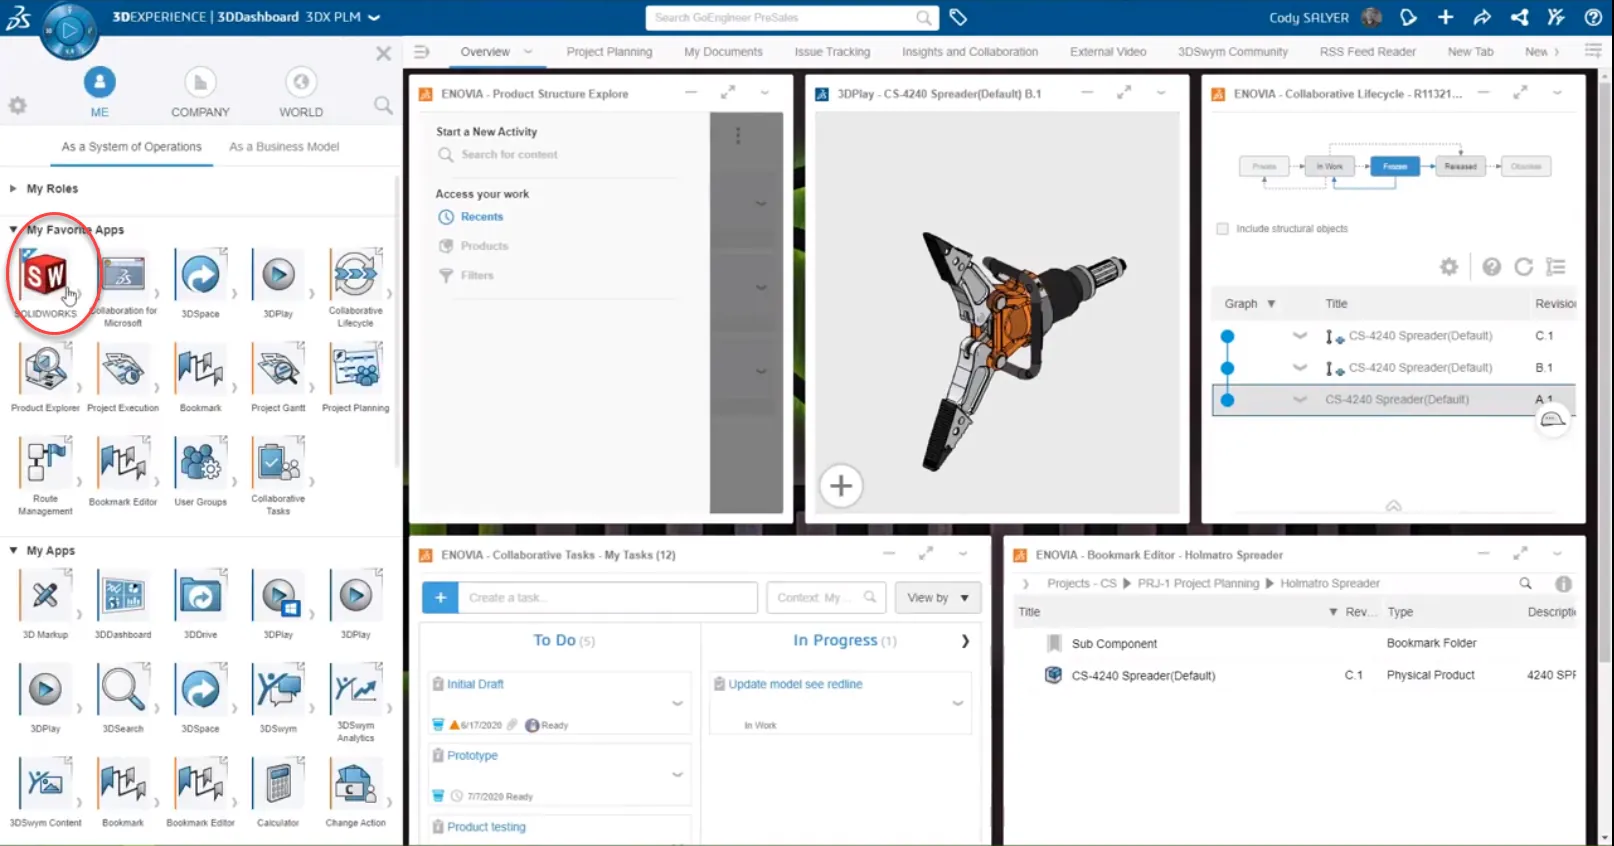Click the blue add task button
1614x846 pixels.
click(x=440, y=597)
